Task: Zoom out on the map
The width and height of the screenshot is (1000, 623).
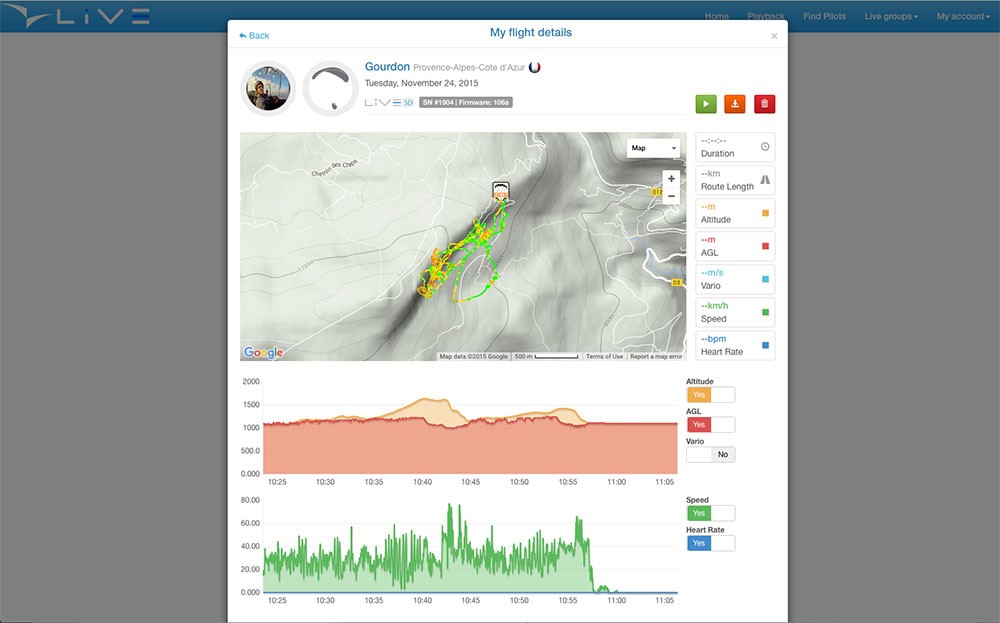Action: click(x=671, y=196)
